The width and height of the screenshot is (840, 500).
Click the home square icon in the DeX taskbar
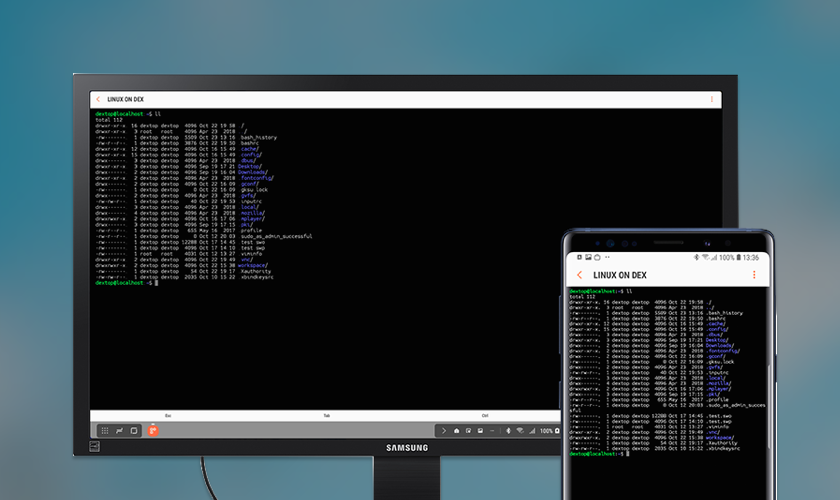click(x=134, y=430)
